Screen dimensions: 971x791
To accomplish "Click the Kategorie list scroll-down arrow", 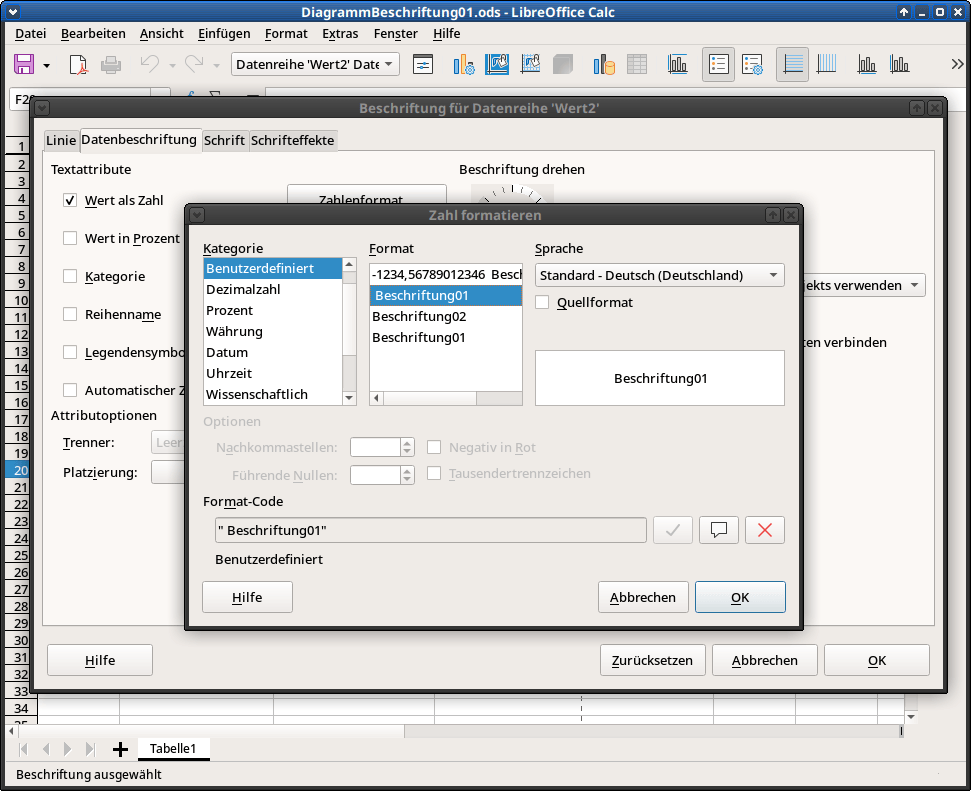I will (349, 398).
